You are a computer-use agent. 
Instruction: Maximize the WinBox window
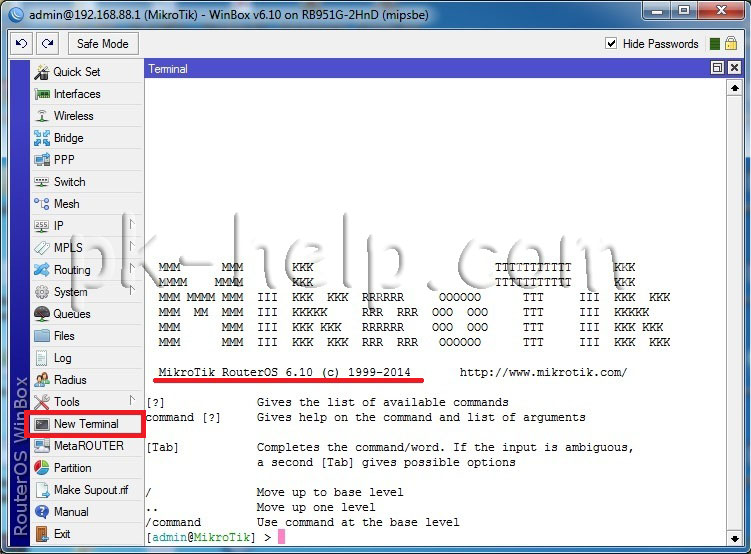(x=684, y=11)
